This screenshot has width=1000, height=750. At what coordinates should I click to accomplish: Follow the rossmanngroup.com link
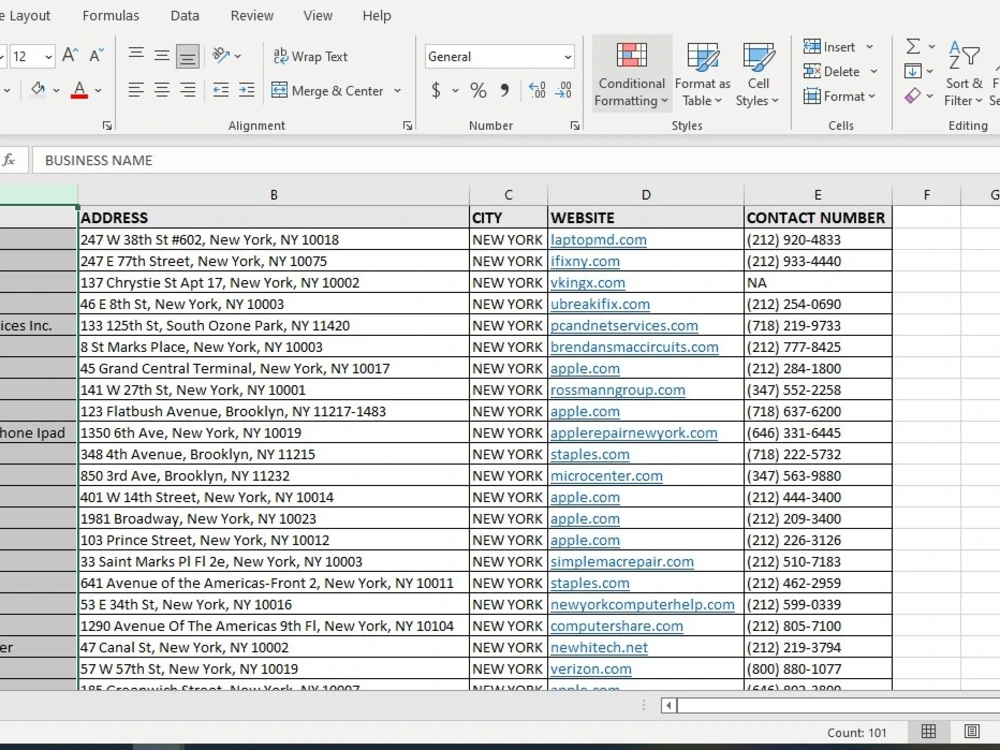[618, 390]
